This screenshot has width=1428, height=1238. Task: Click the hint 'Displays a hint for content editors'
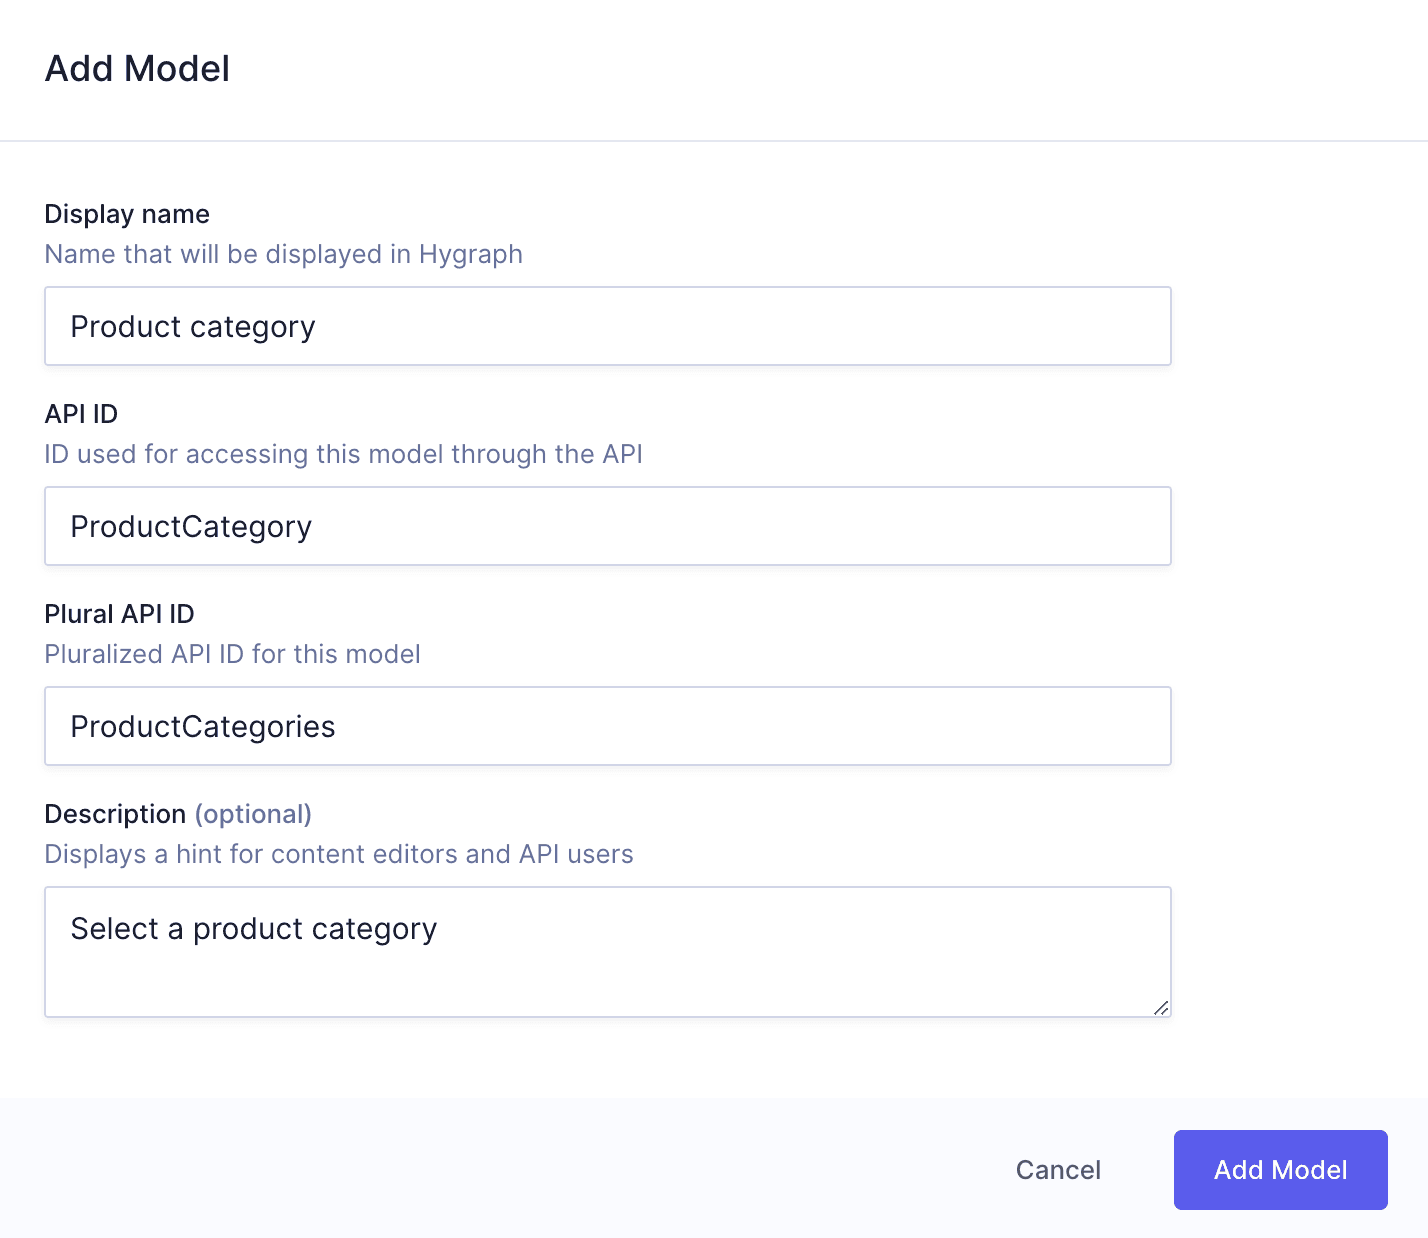click(x=338, y=854)
